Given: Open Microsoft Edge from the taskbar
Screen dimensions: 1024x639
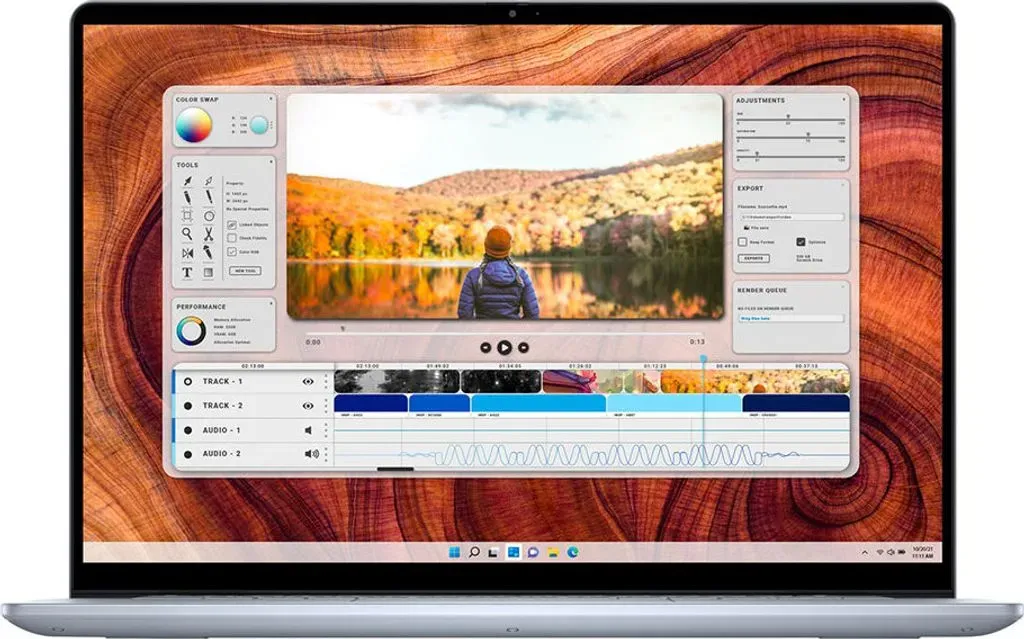Looking at the screenshot, I should tap(573, 551).
